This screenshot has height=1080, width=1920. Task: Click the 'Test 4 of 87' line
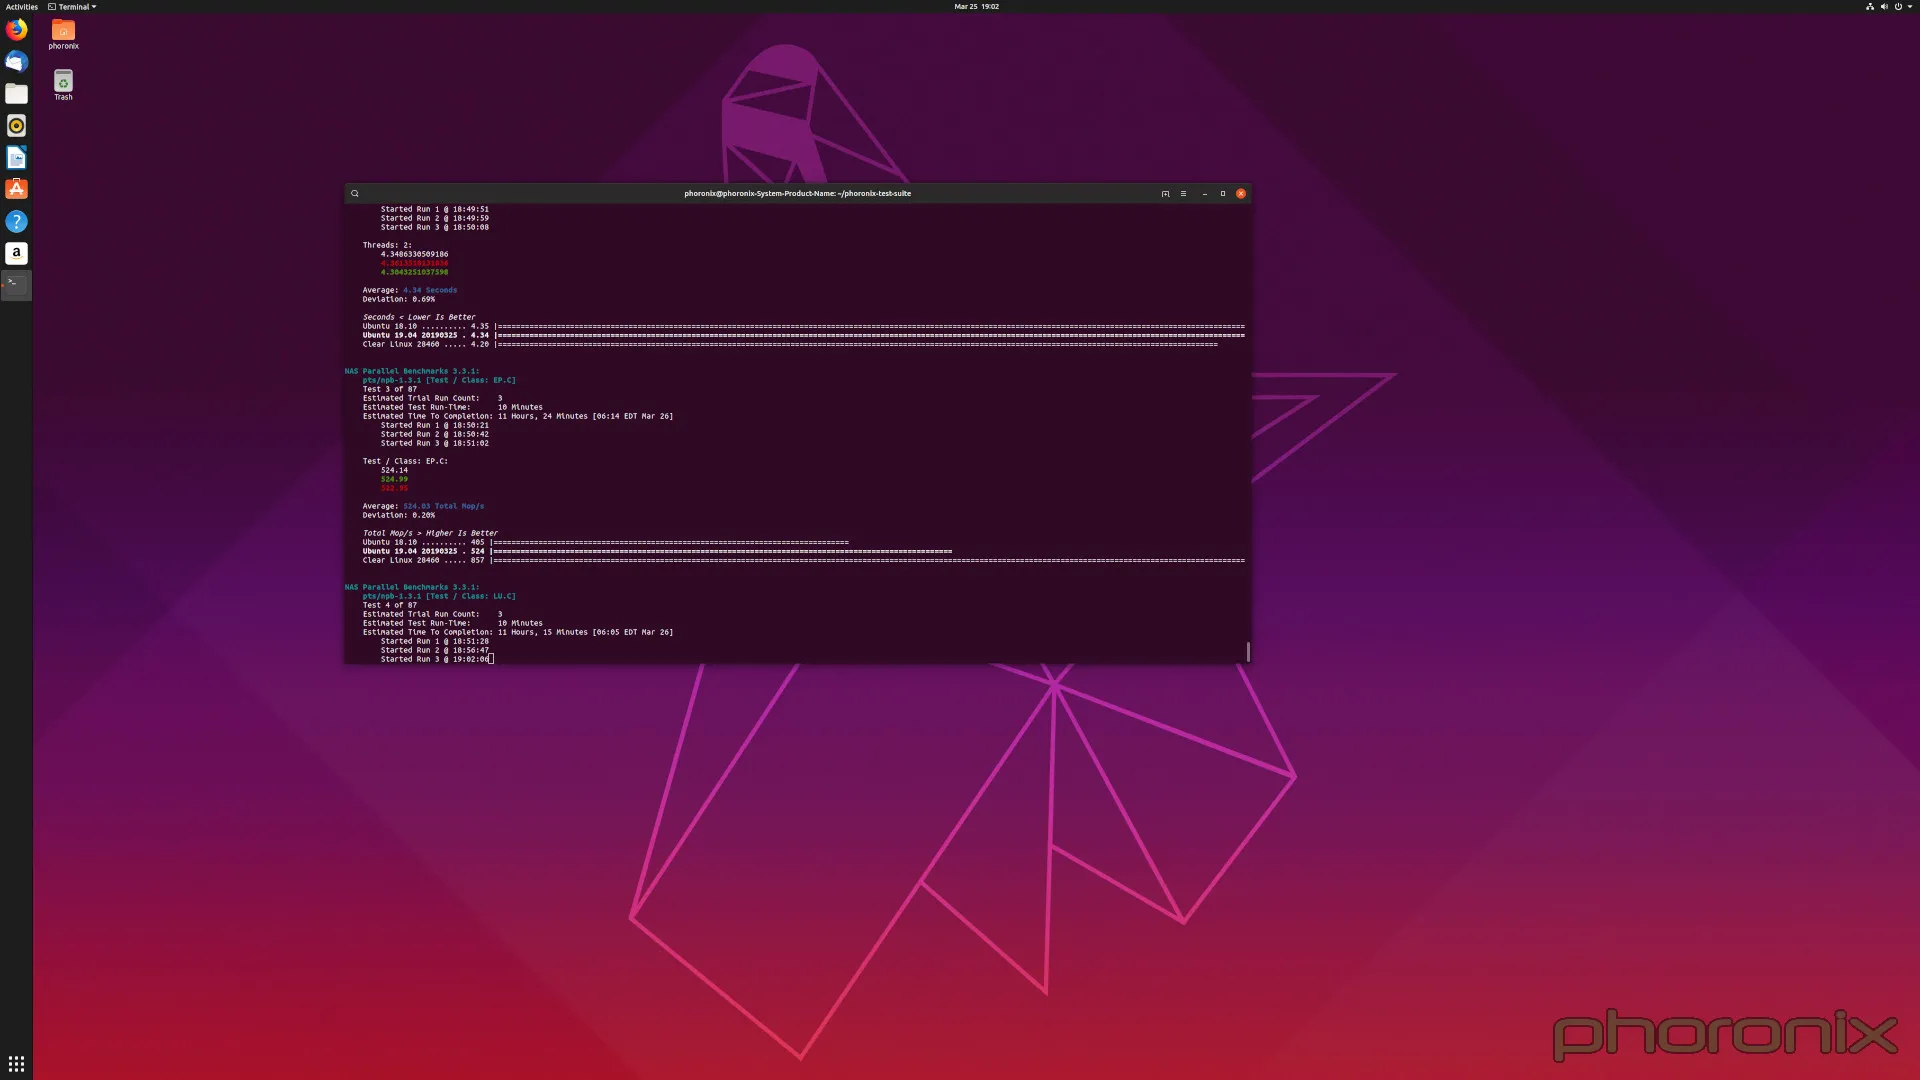pos(389,605)
